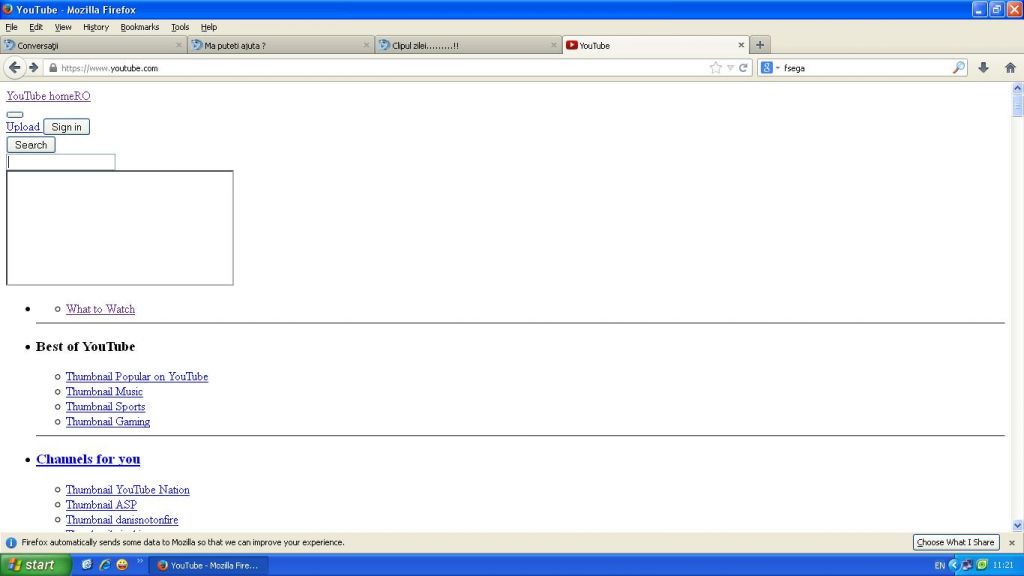Click the Upload link
Image resolution: width=1024 pixels, height=576 pixels.
(23, 127)
